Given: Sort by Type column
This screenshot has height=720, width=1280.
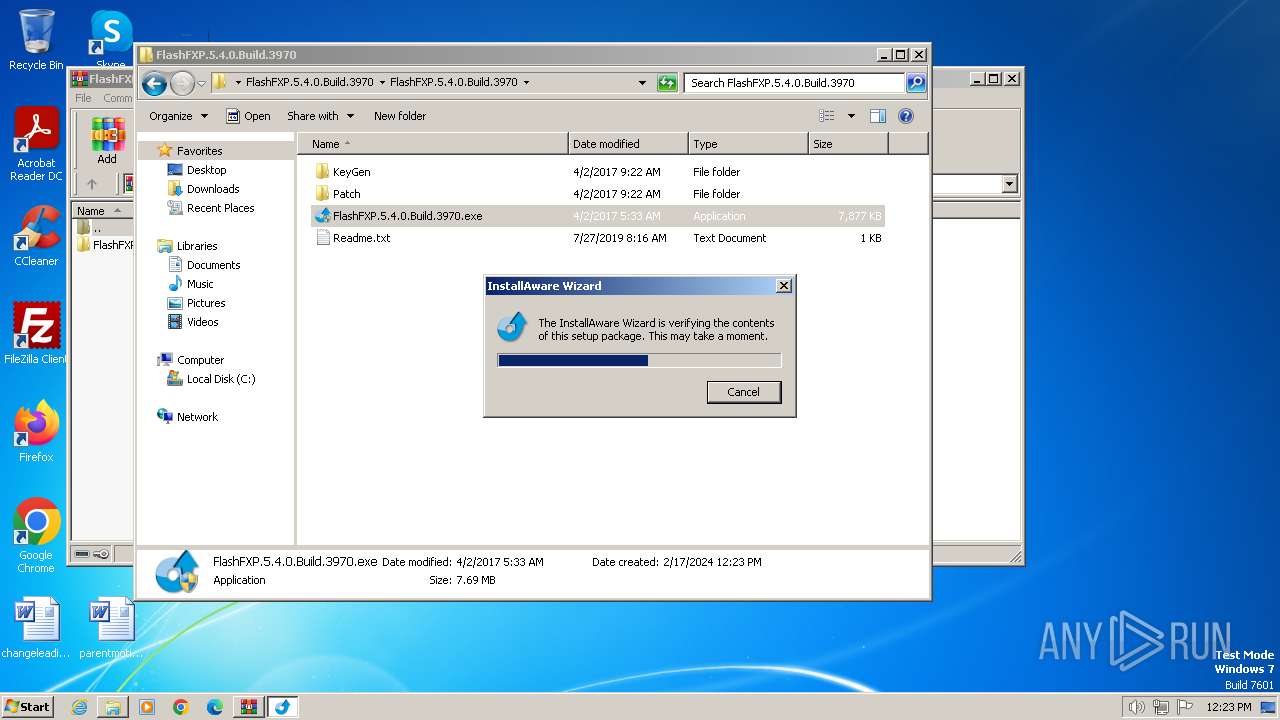Looking at the screenshot, I should pos(748,144).
